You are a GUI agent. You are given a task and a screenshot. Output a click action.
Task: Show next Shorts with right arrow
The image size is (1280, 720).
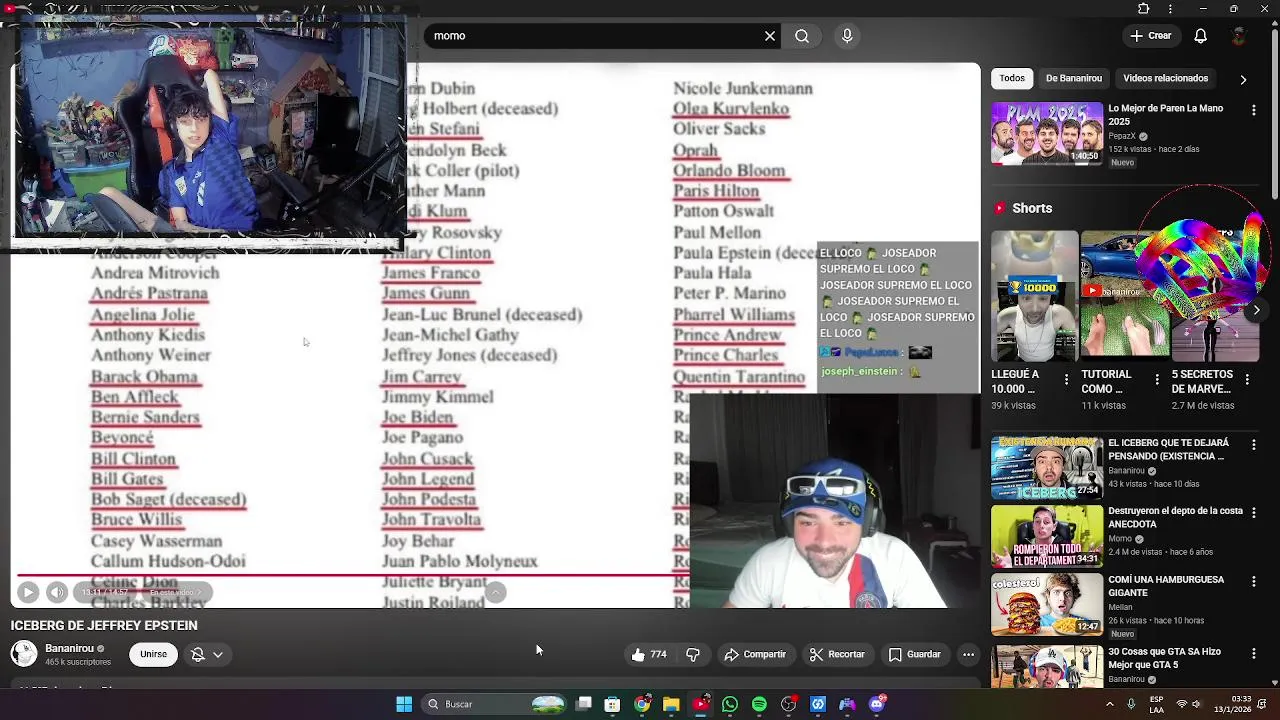[1257, 310]
